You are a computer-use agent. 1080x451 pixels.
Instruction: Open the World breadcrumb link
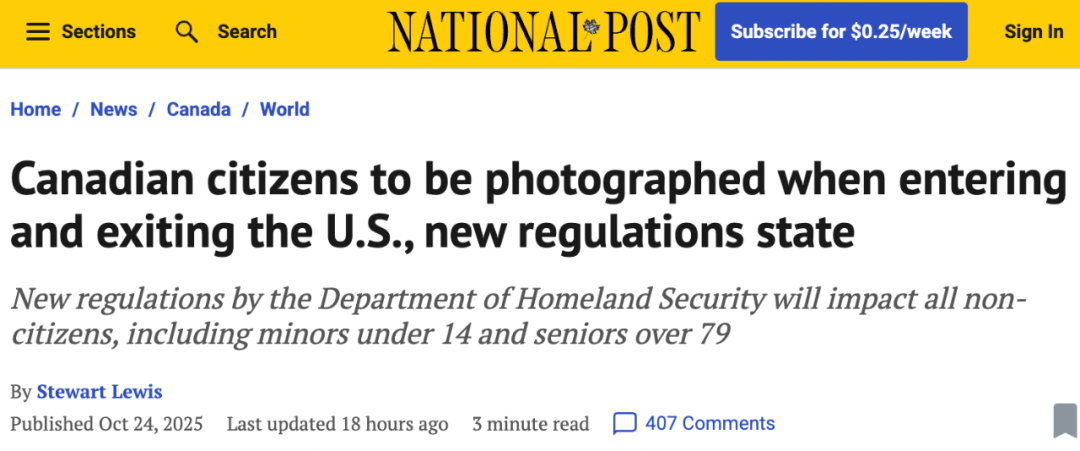click(x=284, y=109)
